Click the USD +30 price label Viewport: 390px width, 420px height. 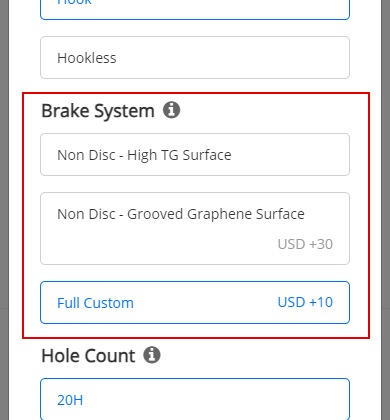[305, 244]
